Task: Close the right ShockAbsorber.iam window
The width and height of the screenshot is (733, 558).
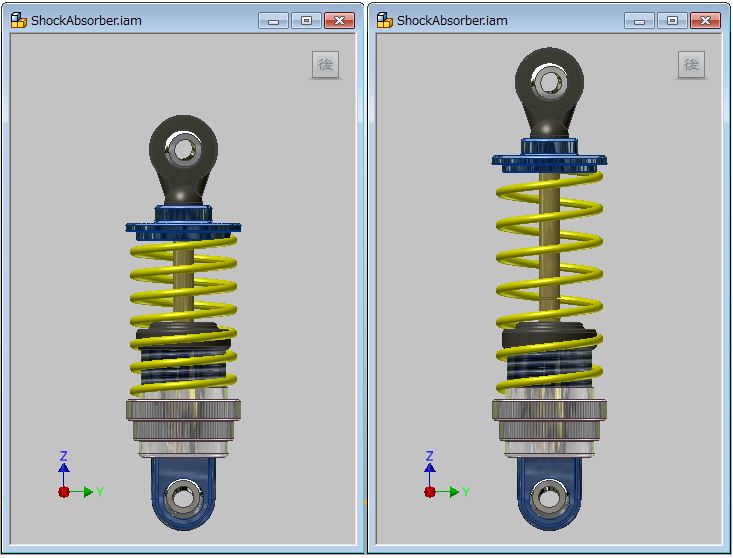Action: point(705,21)
